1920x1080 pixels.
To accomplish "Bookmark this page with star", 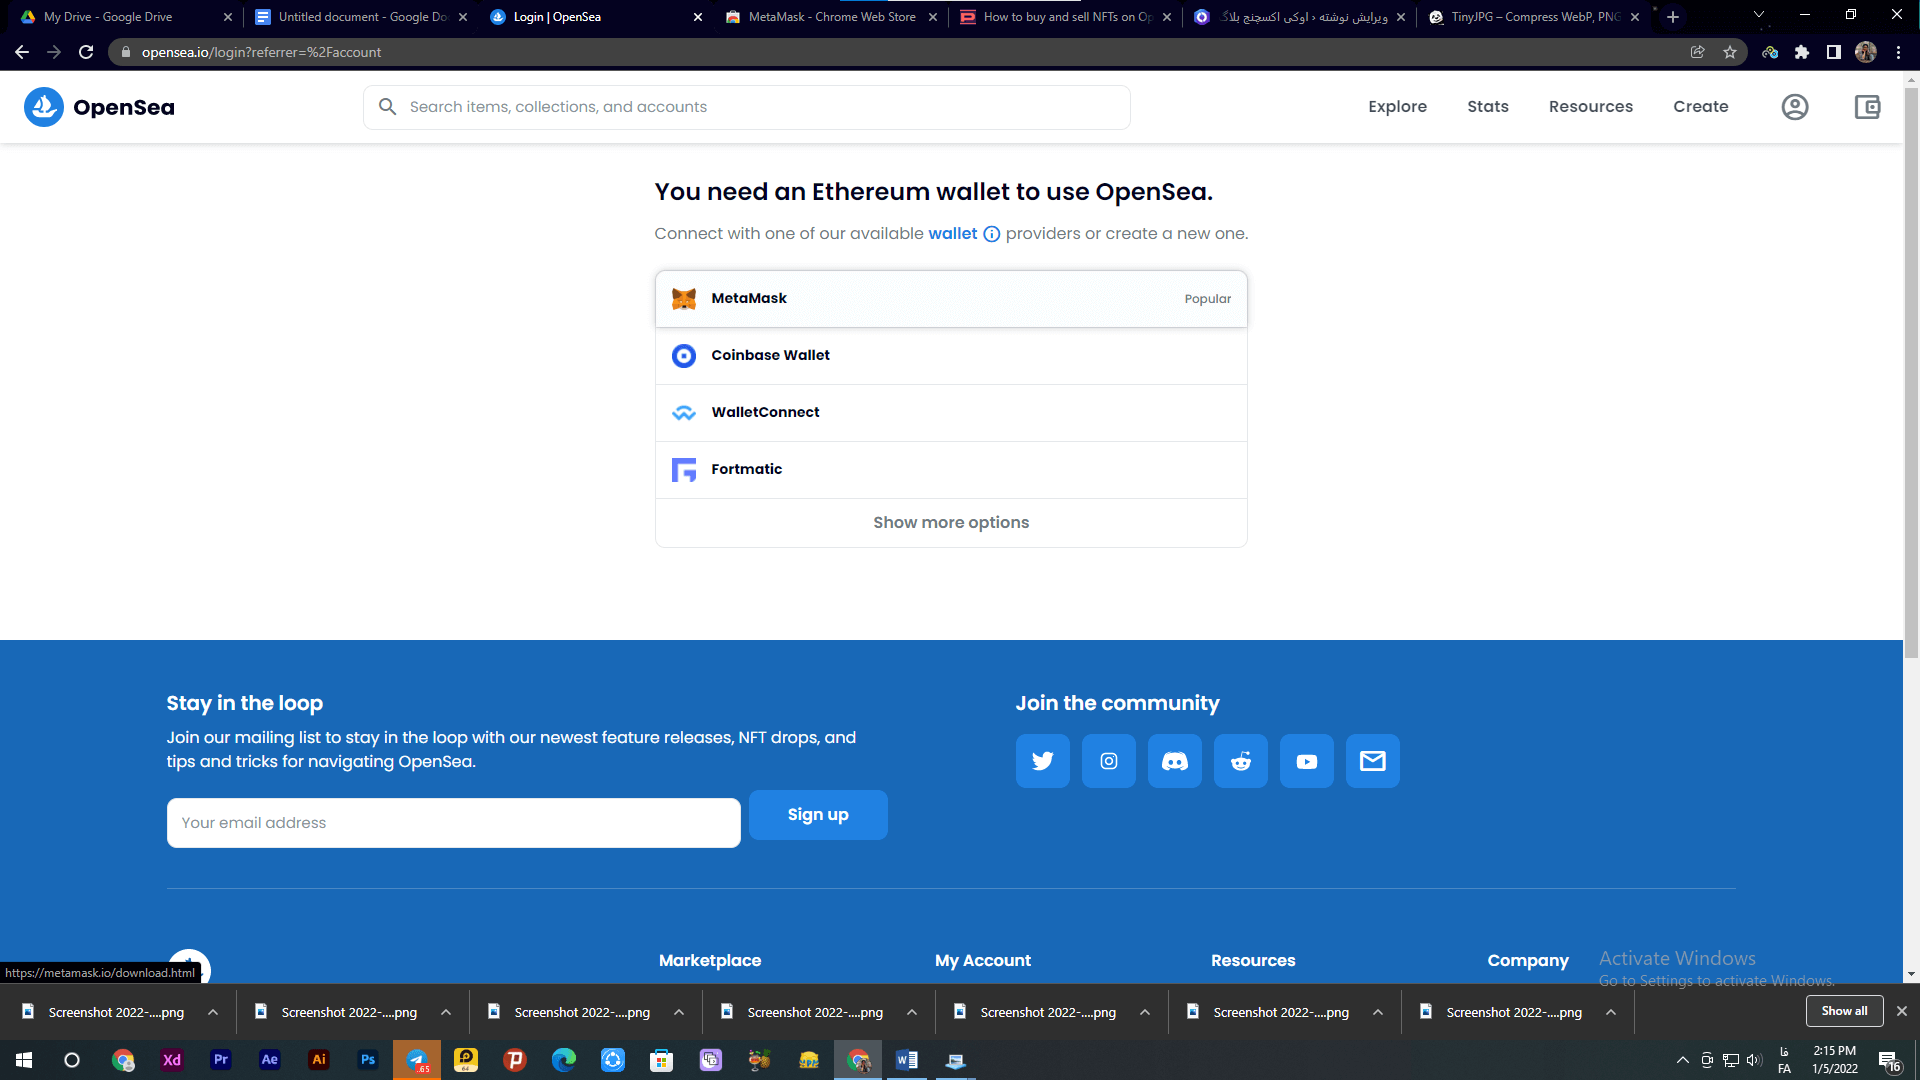I will click(1730, 52).
